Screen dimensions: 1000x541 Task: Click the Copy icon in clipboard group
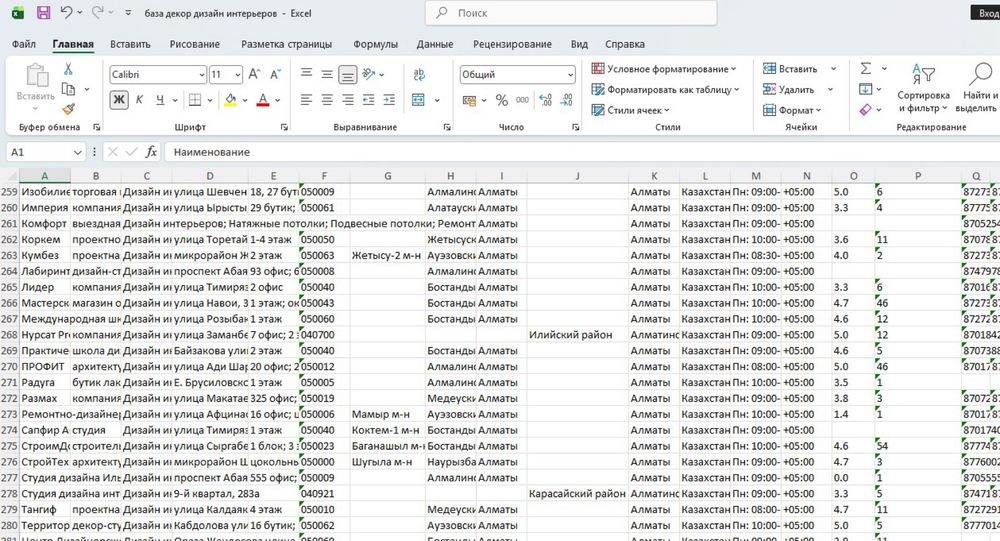tap(68, 89)
